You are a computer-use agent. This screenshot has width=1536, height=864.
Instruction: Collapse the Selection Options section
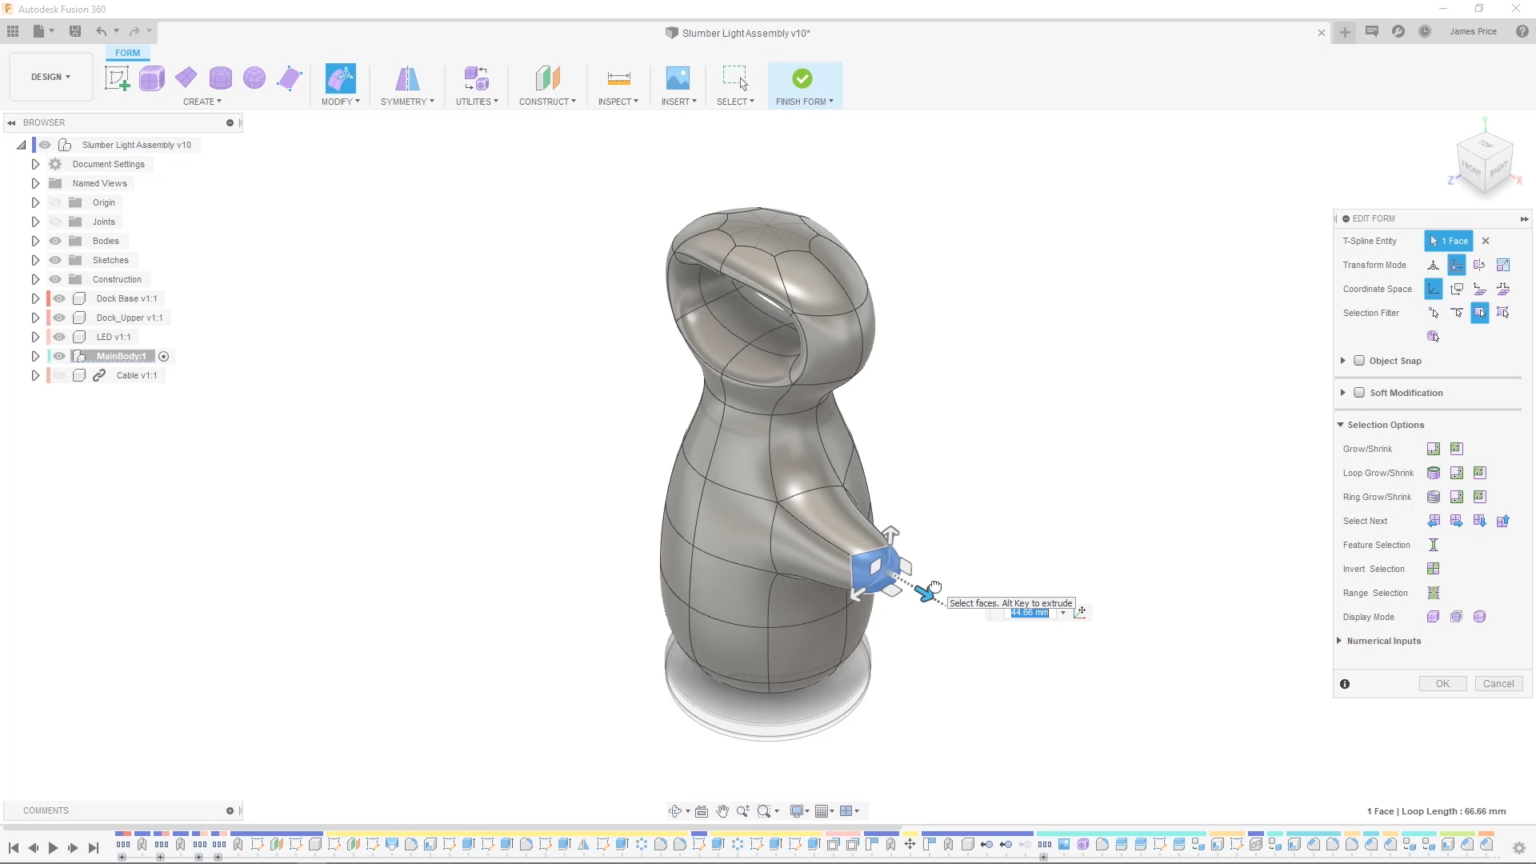tap(1340, 424)
